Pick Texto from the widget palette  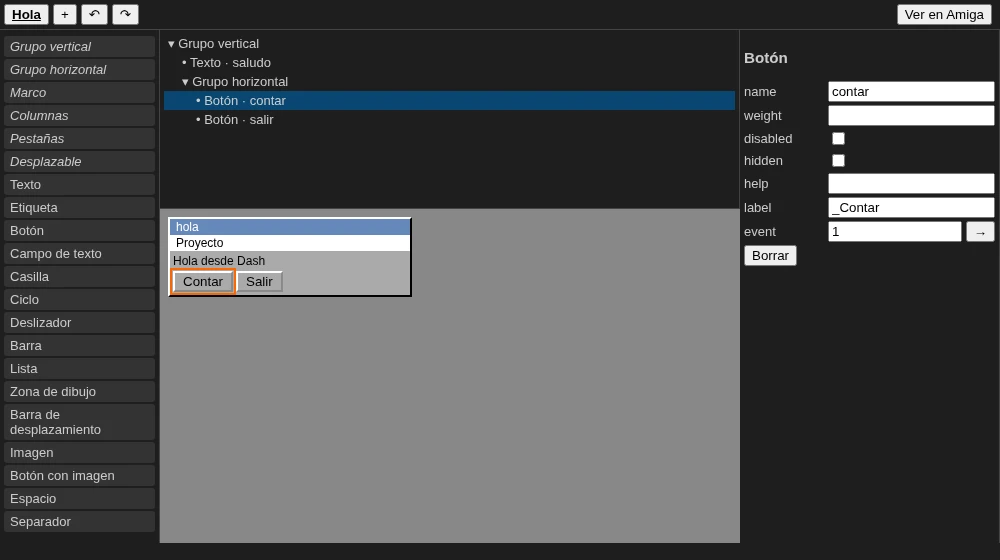click(x=79, y=184)
